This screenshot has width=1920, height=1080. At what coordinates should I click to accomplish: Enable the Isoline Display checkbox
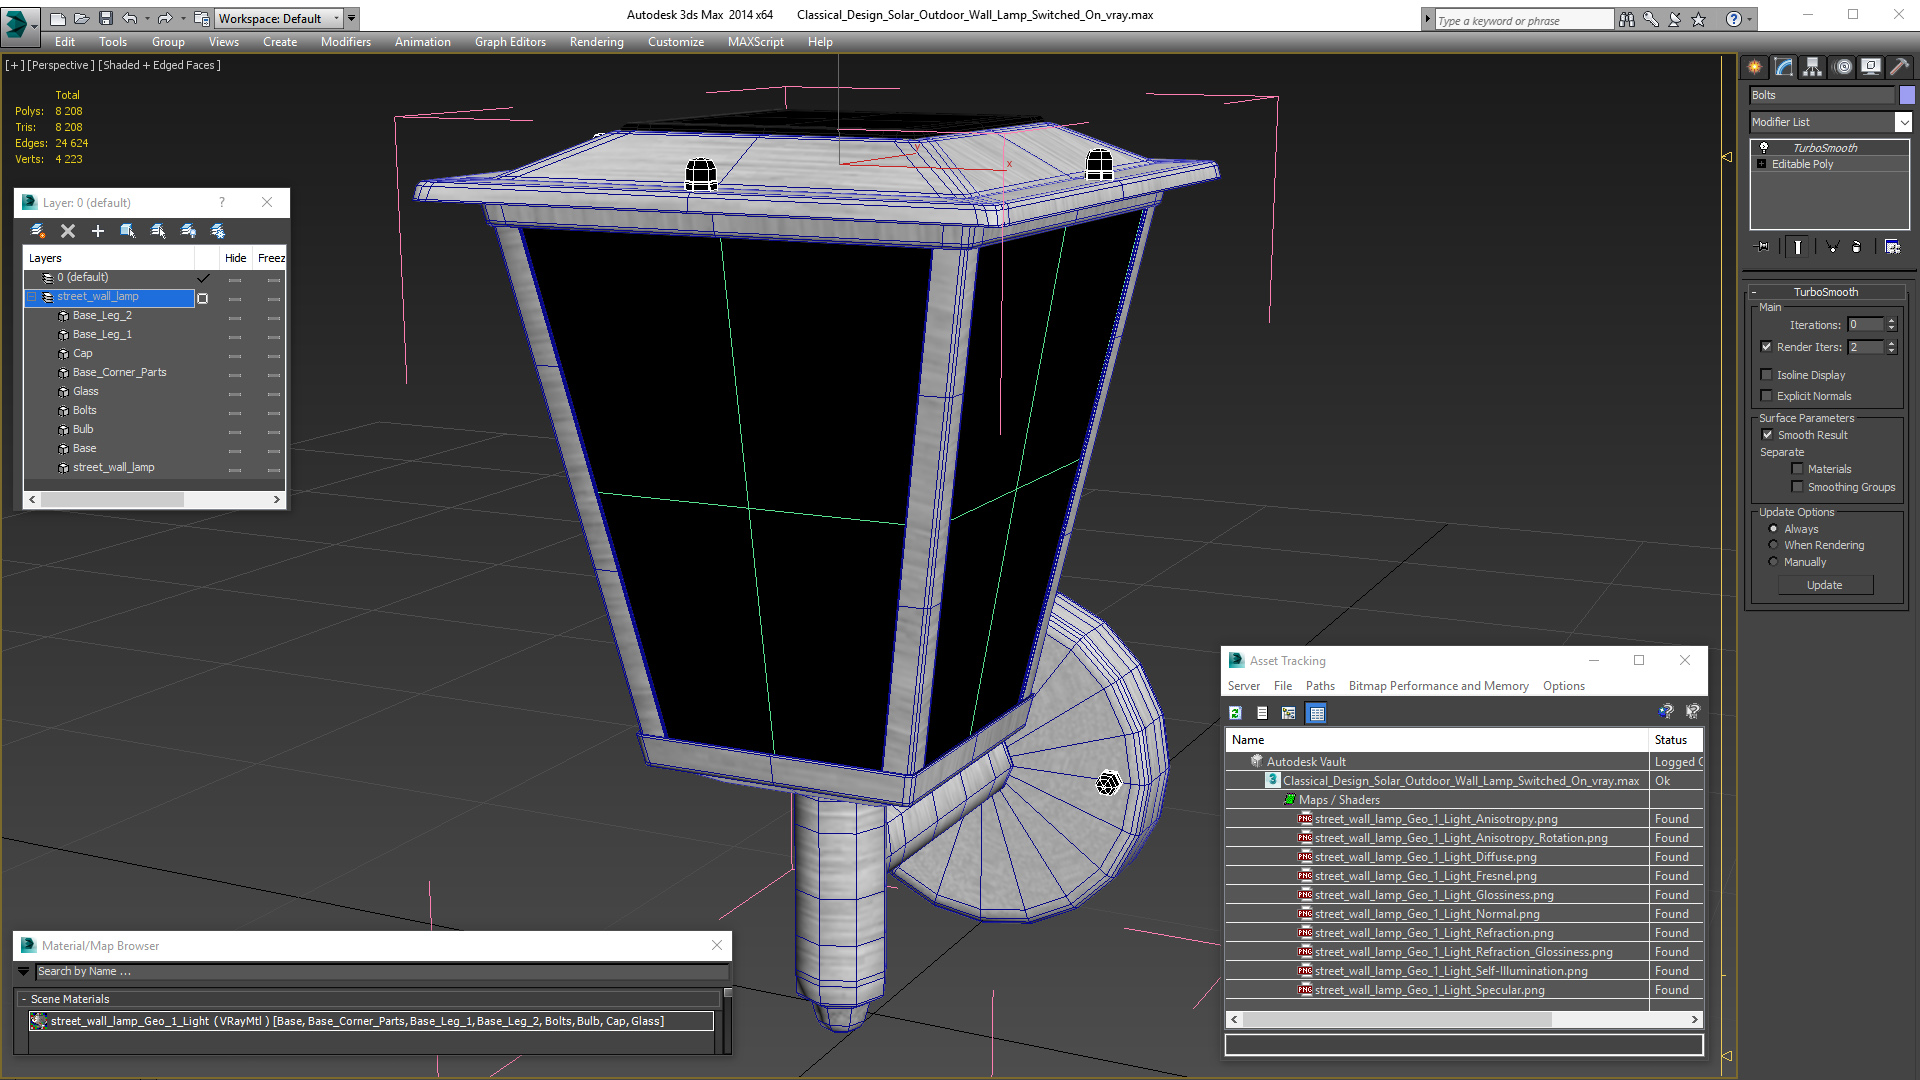(x=1767, y=375)
